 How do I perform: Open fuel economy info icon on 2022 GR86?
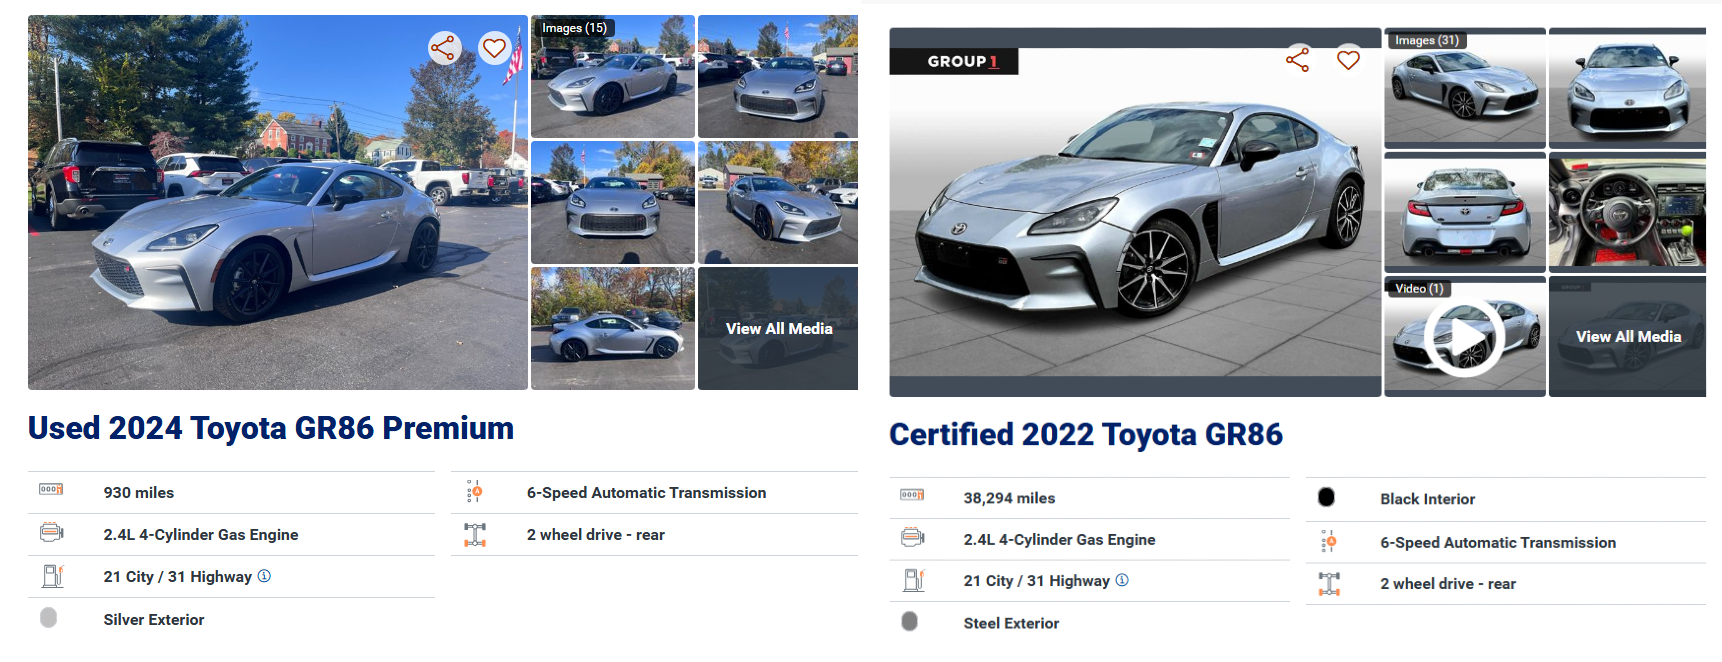(x=1122, y=580)
